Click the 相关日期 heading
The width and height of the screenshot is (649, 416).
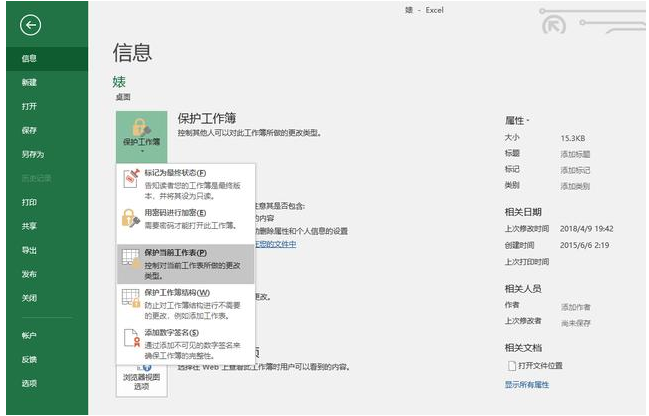pos(523,212)
